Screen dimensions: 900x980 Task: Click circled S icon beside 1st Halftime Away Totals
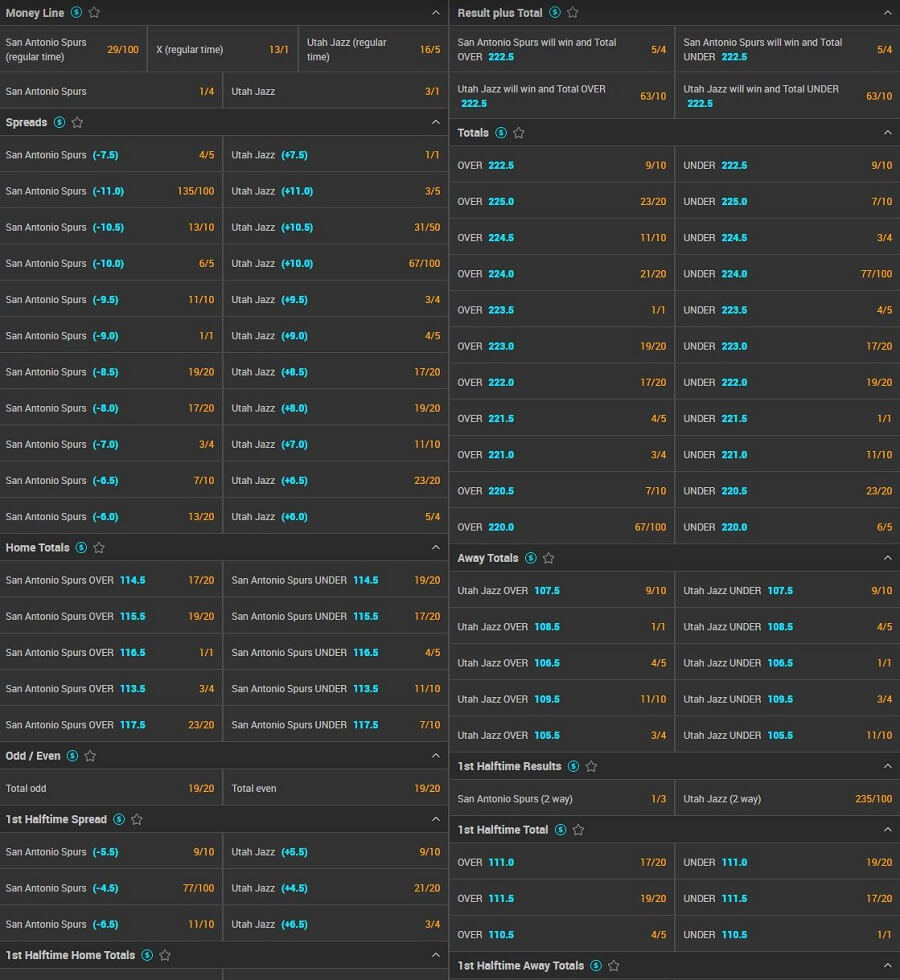596,966
